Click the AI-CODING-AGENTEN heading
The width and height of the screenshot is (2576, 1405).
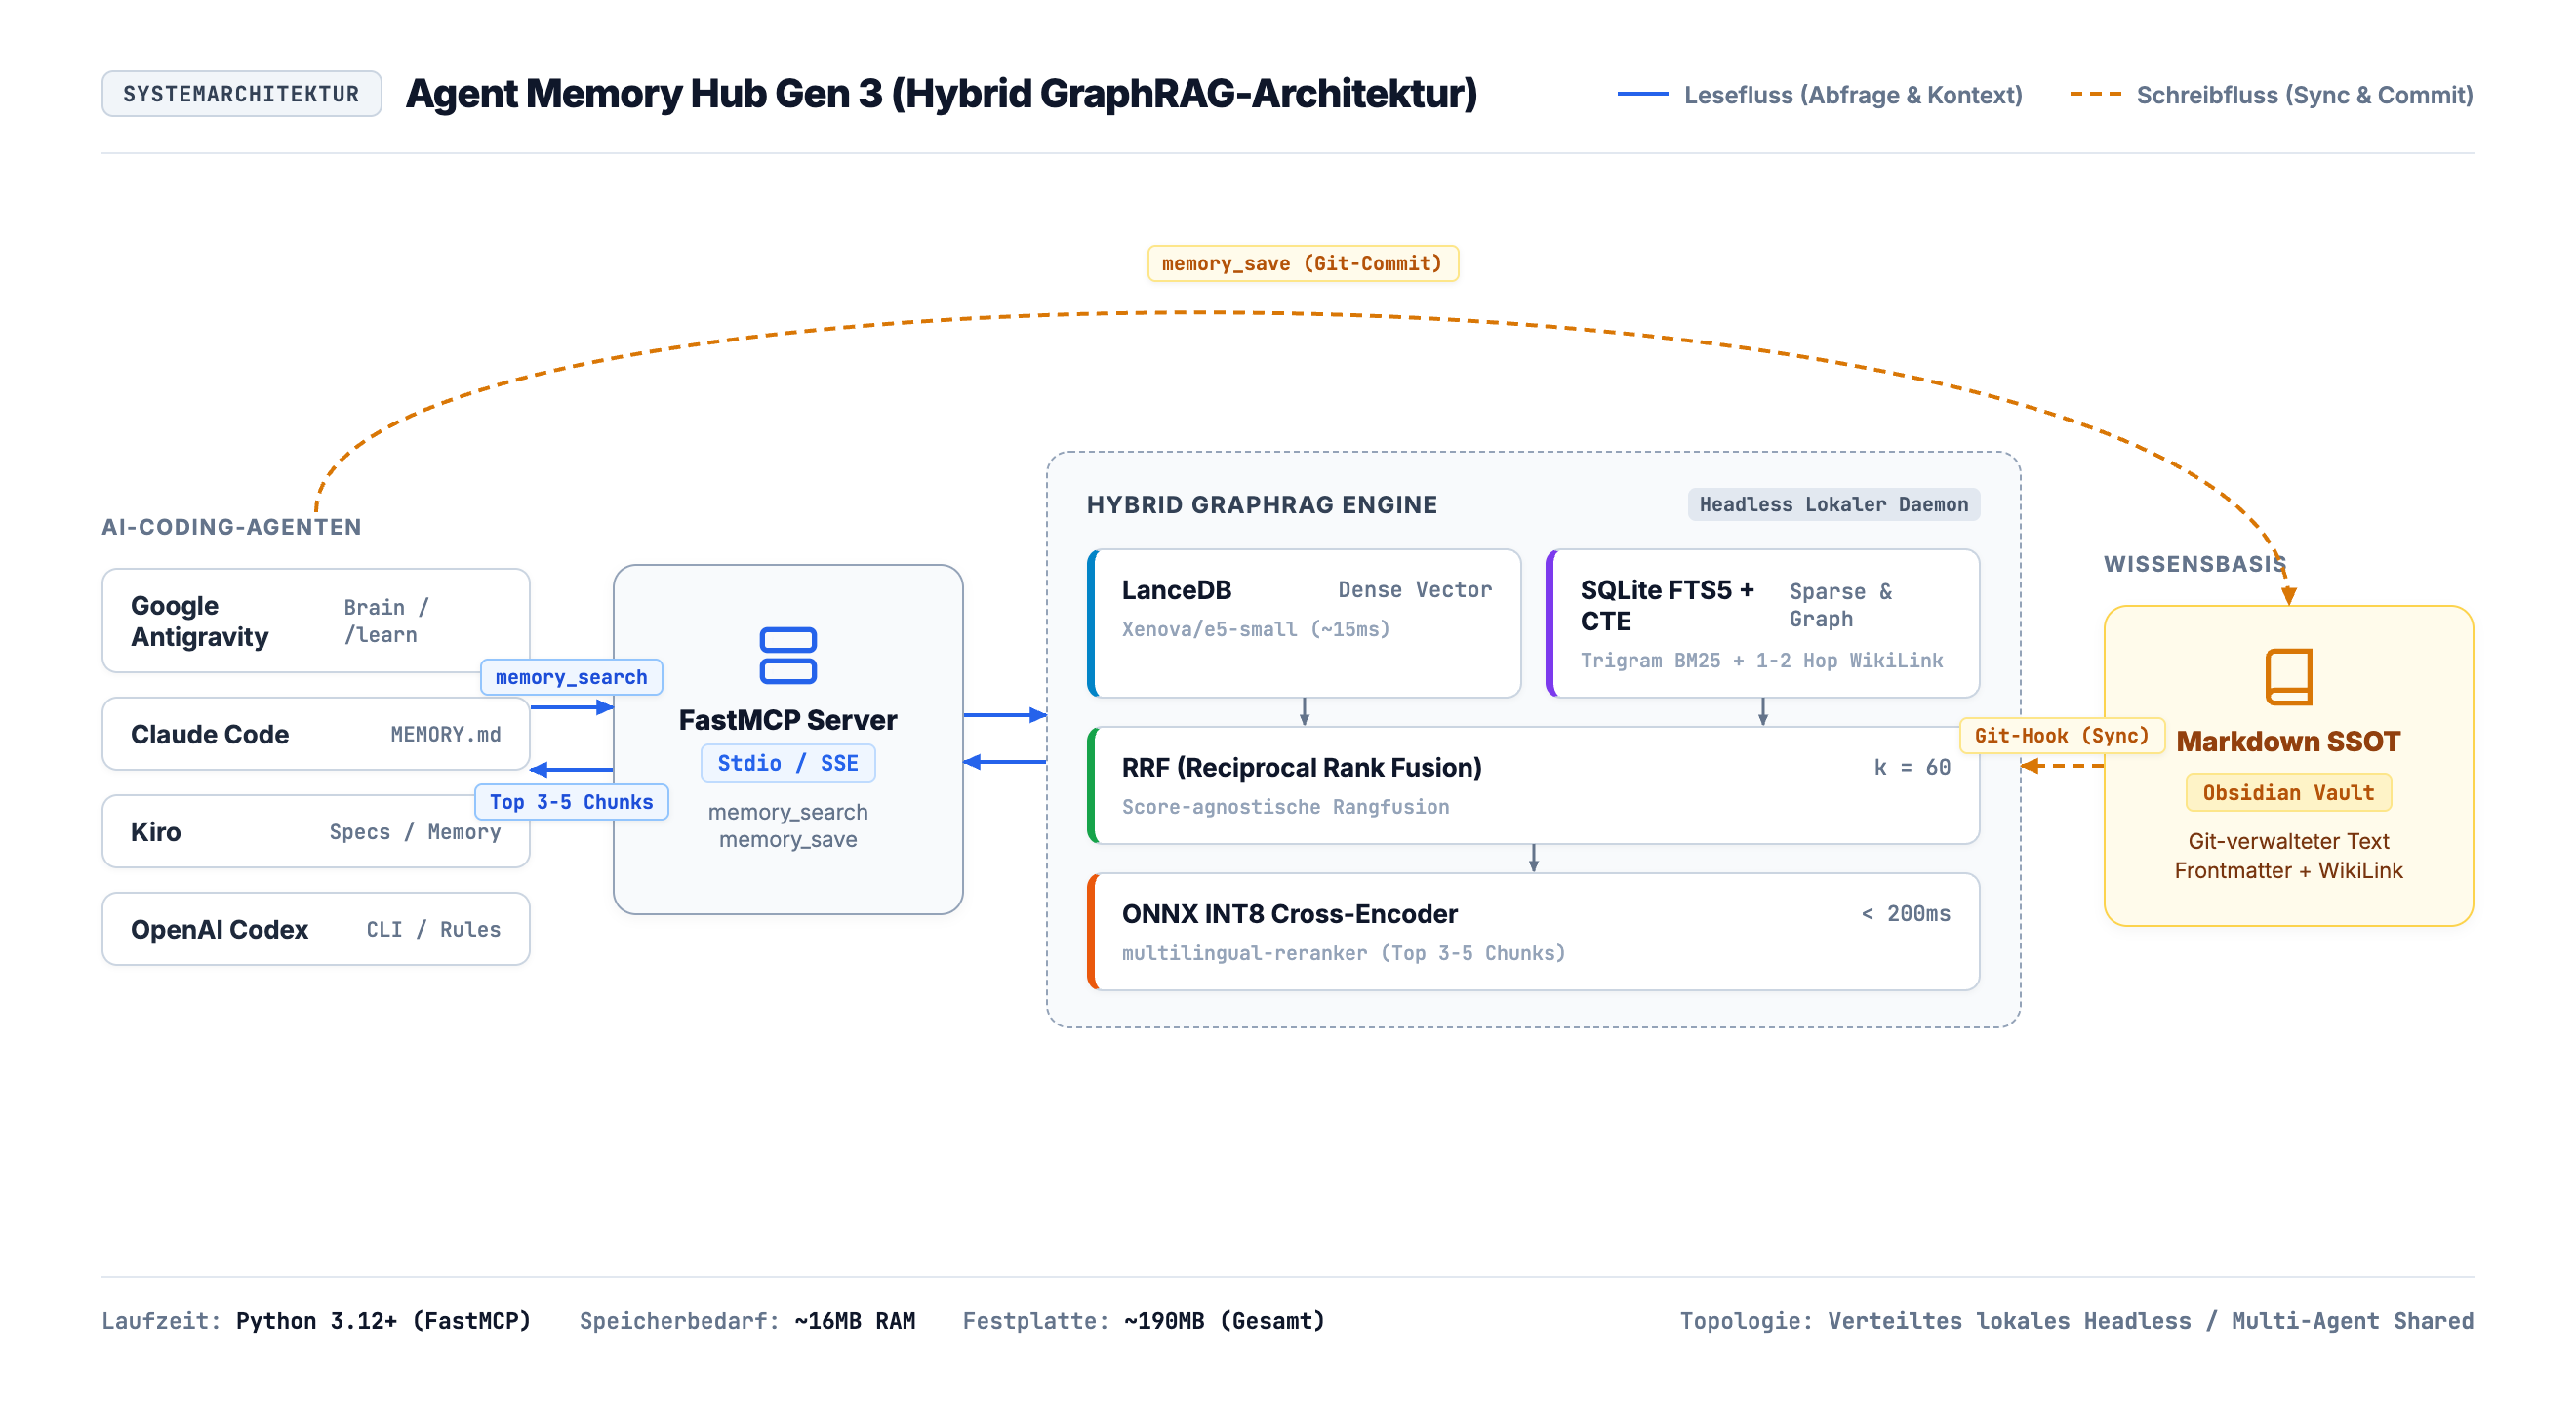pos(231,527)
